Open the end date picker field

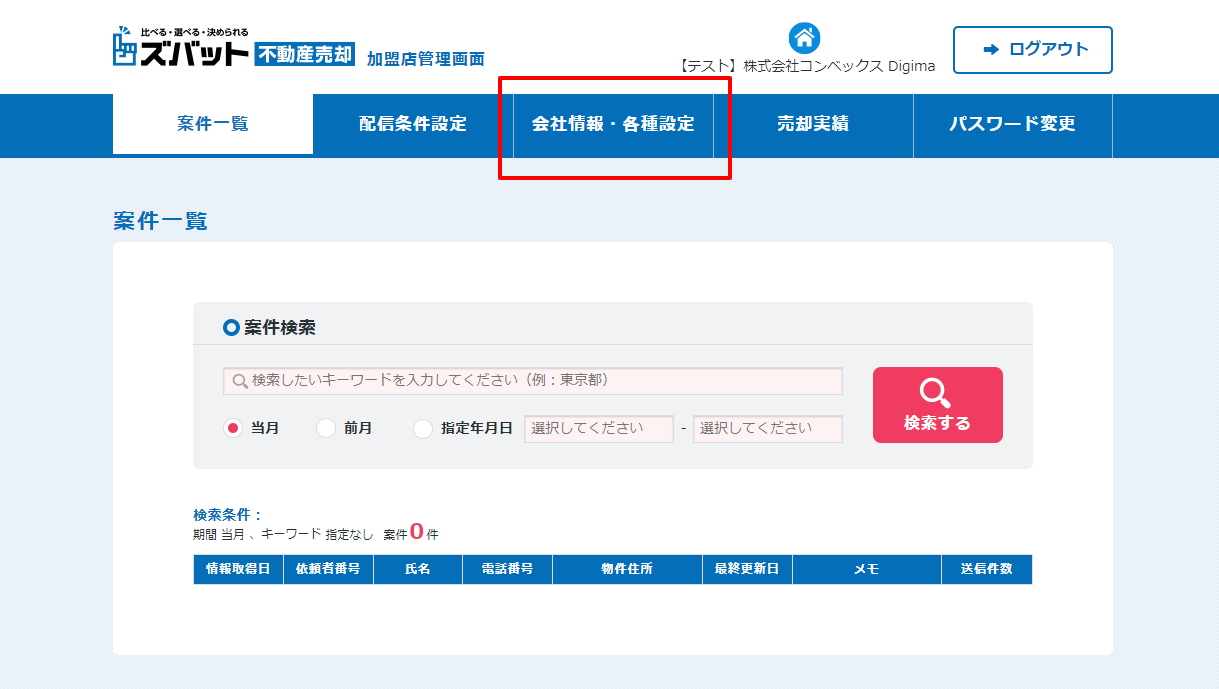(767, 428)
